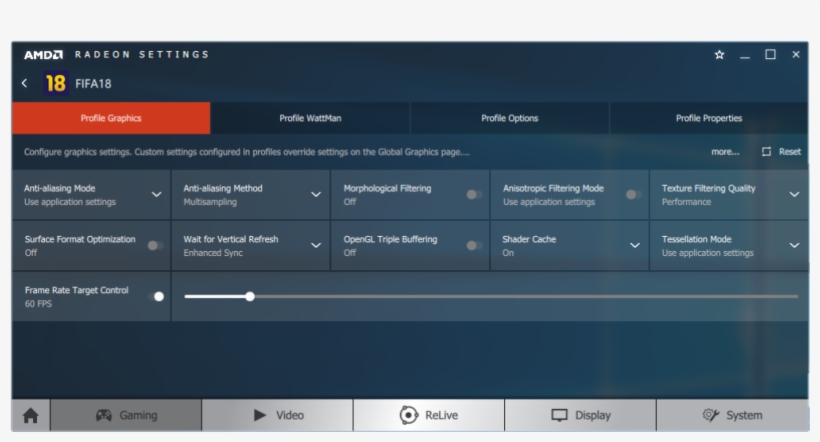Switch to Profile WattMan tab
The height and width of the screenshot is (442, 820).
(310, 118)
